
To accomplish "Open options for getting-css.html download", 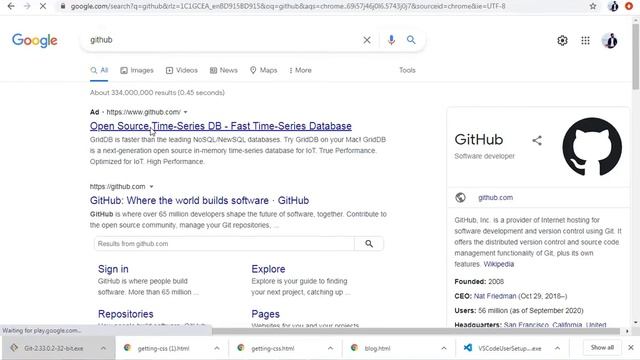I will pos(330,348).
